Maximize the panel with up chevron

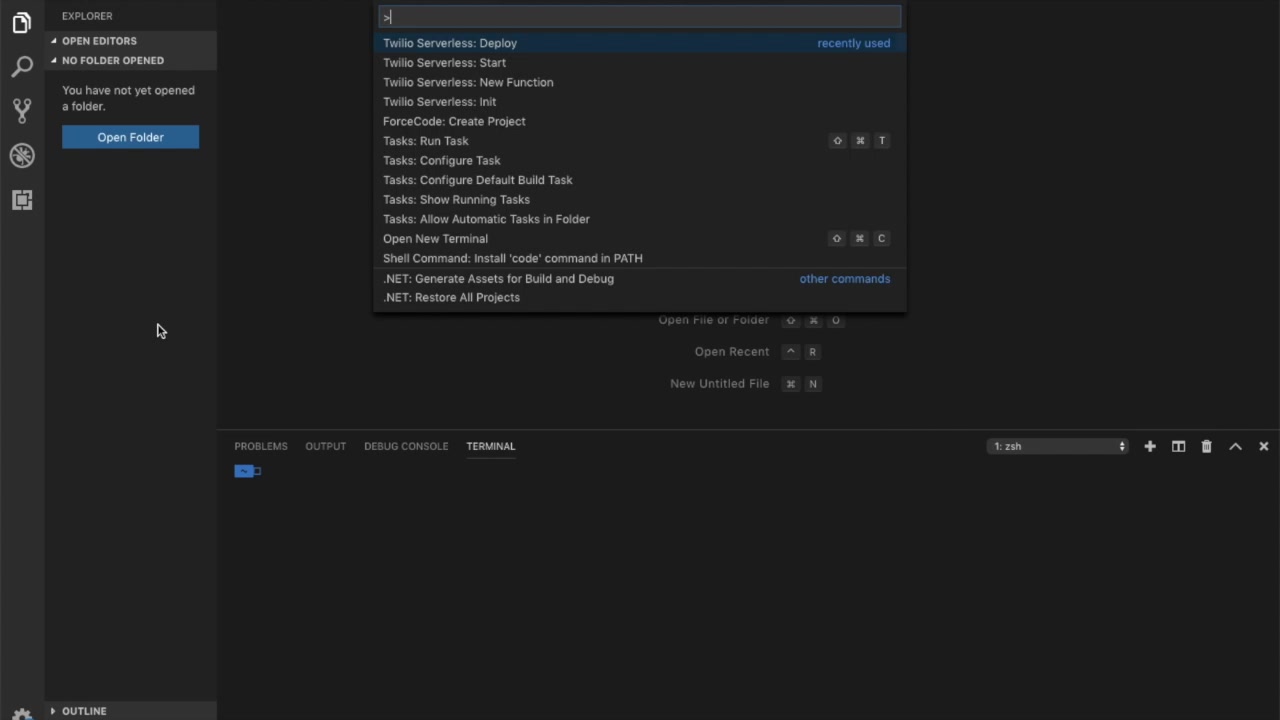coord(1235,446)
